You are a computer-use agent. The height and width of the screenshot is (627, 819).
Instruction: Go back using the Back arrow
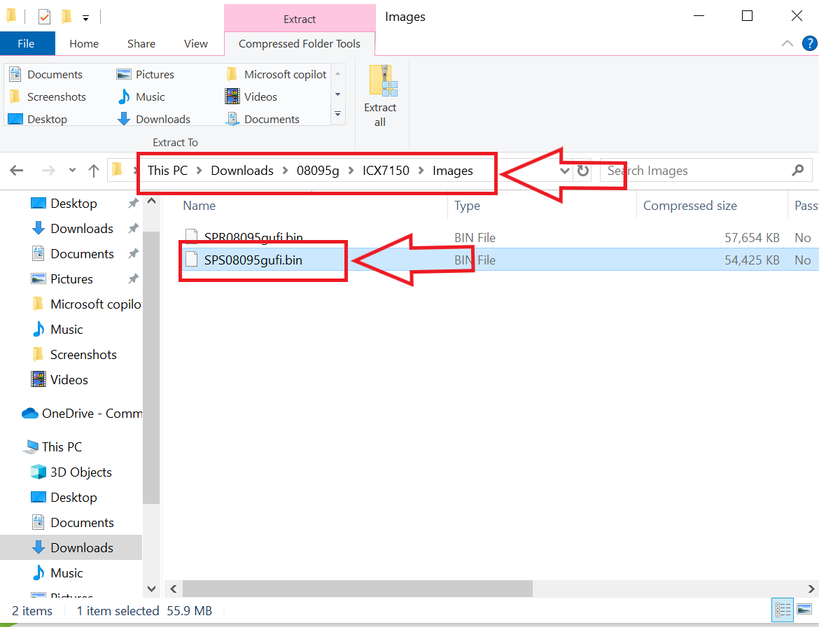(17, 170)
